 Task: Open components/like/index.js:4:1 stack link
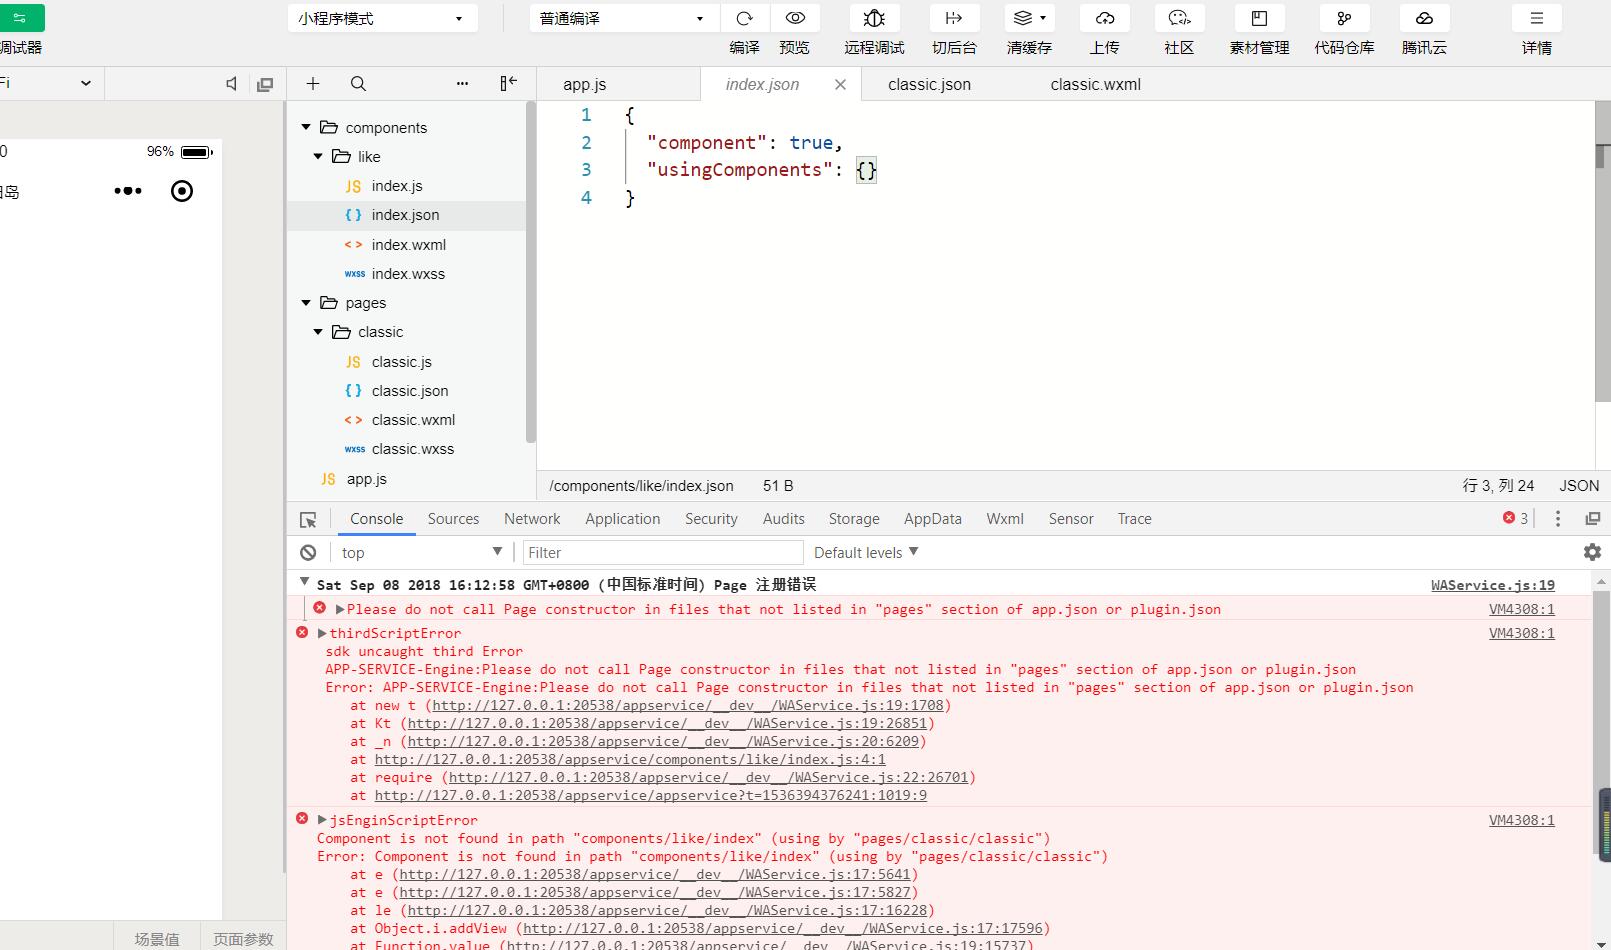coord(630,759)
